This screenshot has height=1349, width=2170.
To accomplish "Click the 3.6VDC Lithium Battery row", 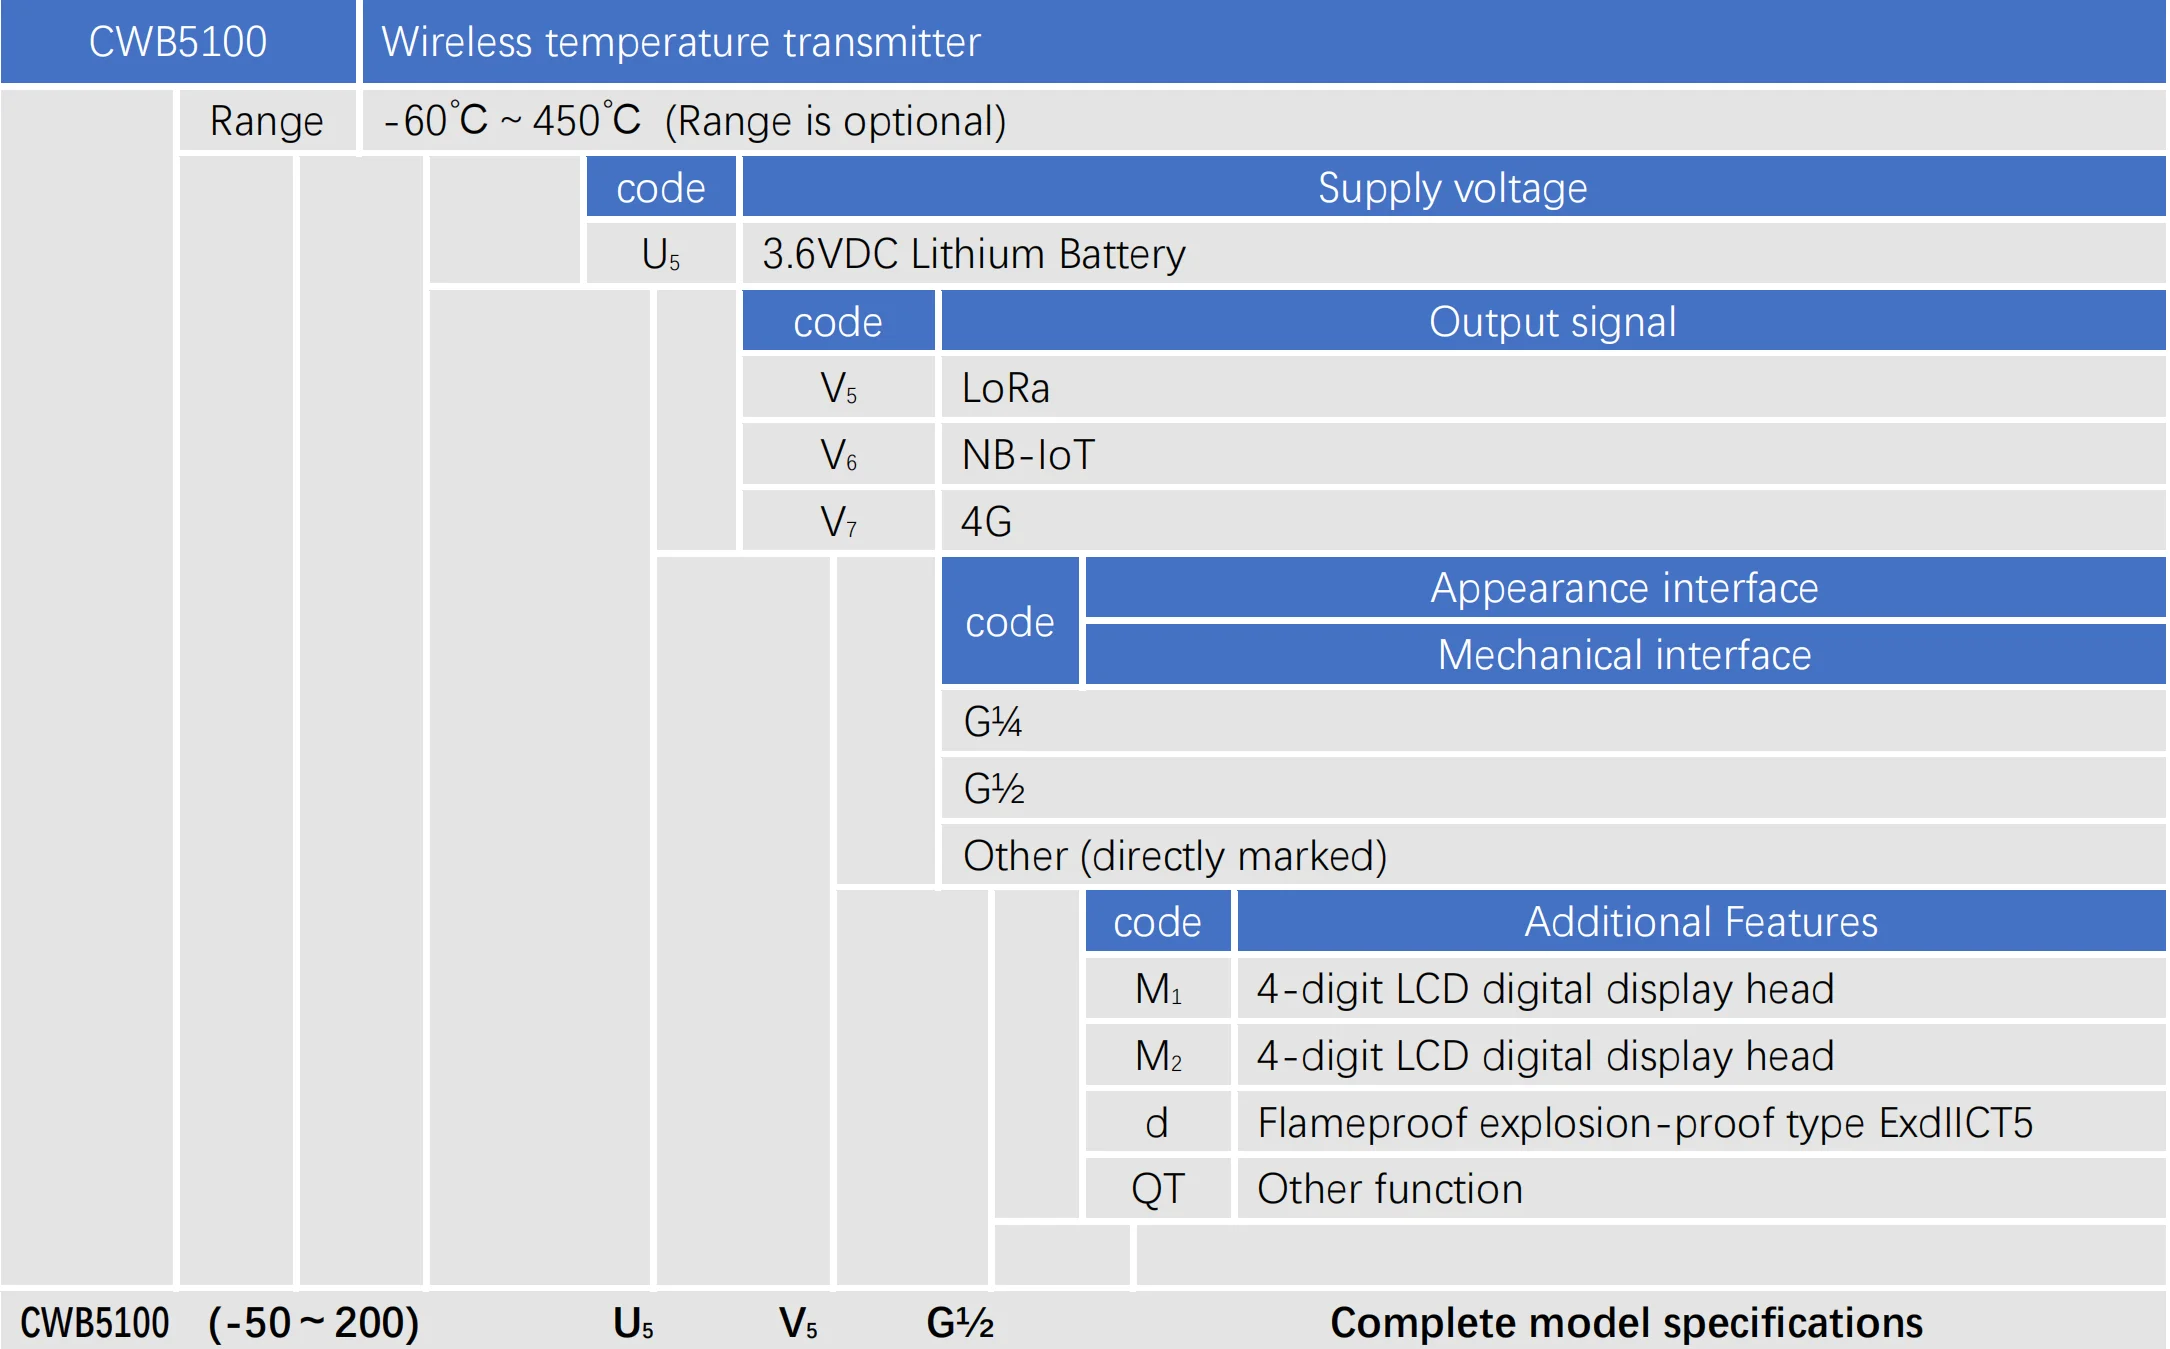I will click(973, 254).
